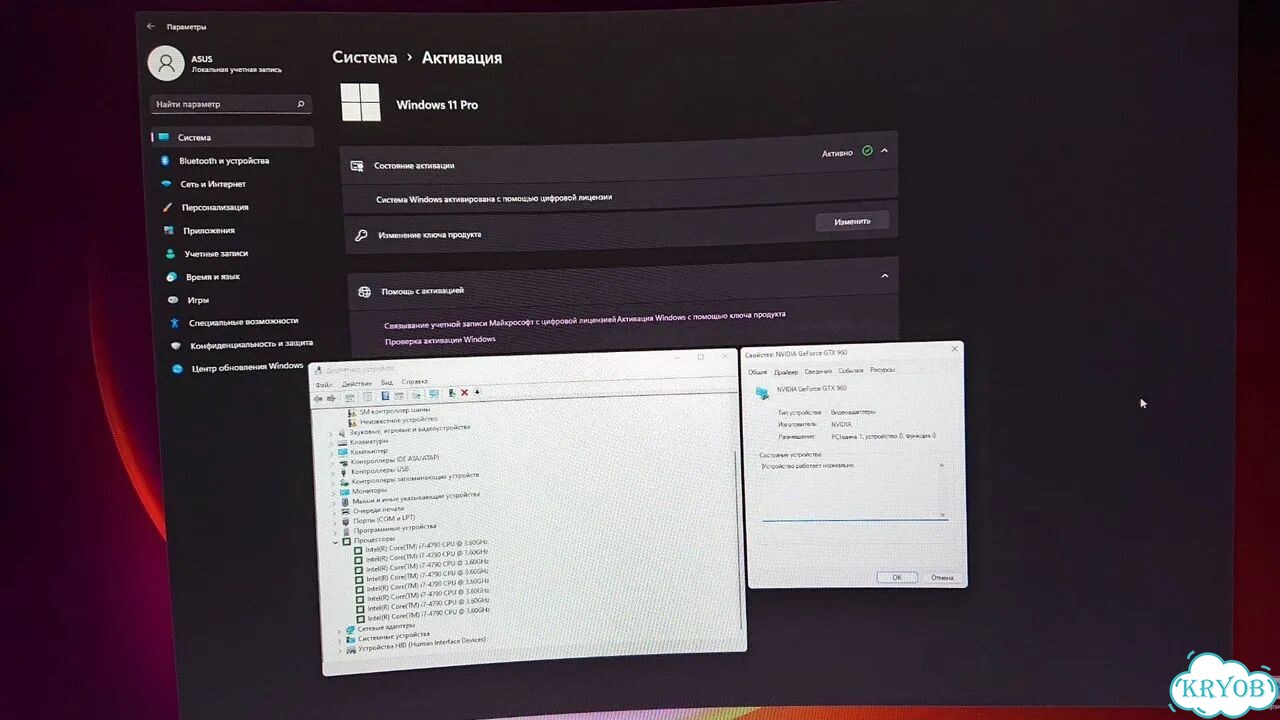Open the ASUS account avatar
Image resolution: width=1280 pixels, height=720 pixels.
pos(165,63)
